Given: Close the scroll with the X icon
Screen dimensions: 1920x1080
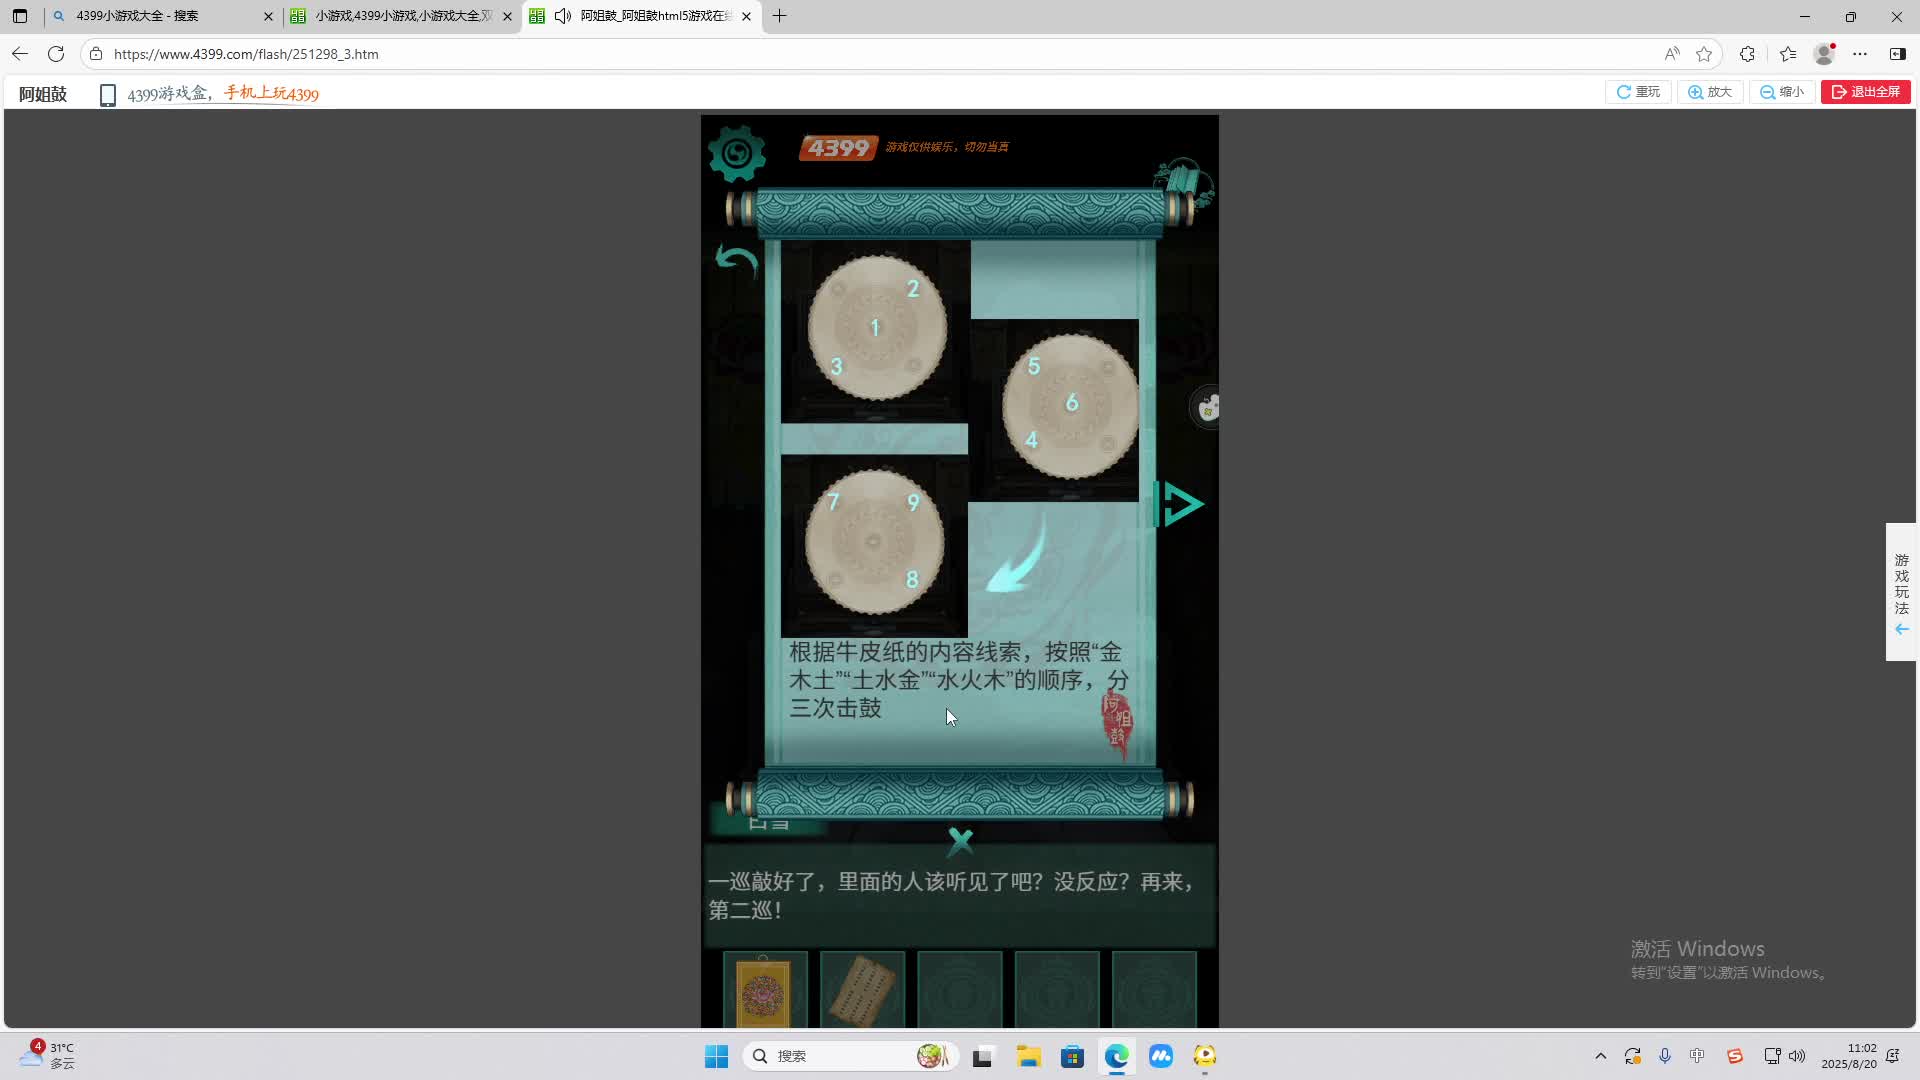Looking at the screenshot, I should pos(960,841).
